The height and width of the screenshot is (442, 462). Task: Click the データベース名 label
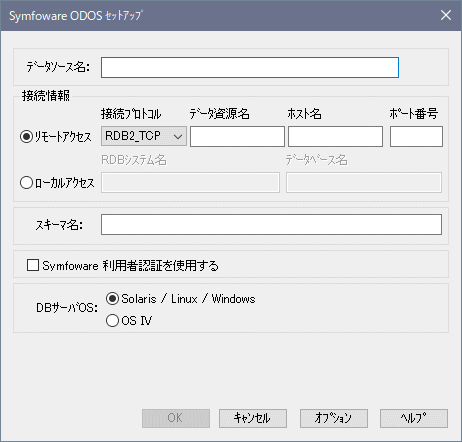tap(316, 160)
